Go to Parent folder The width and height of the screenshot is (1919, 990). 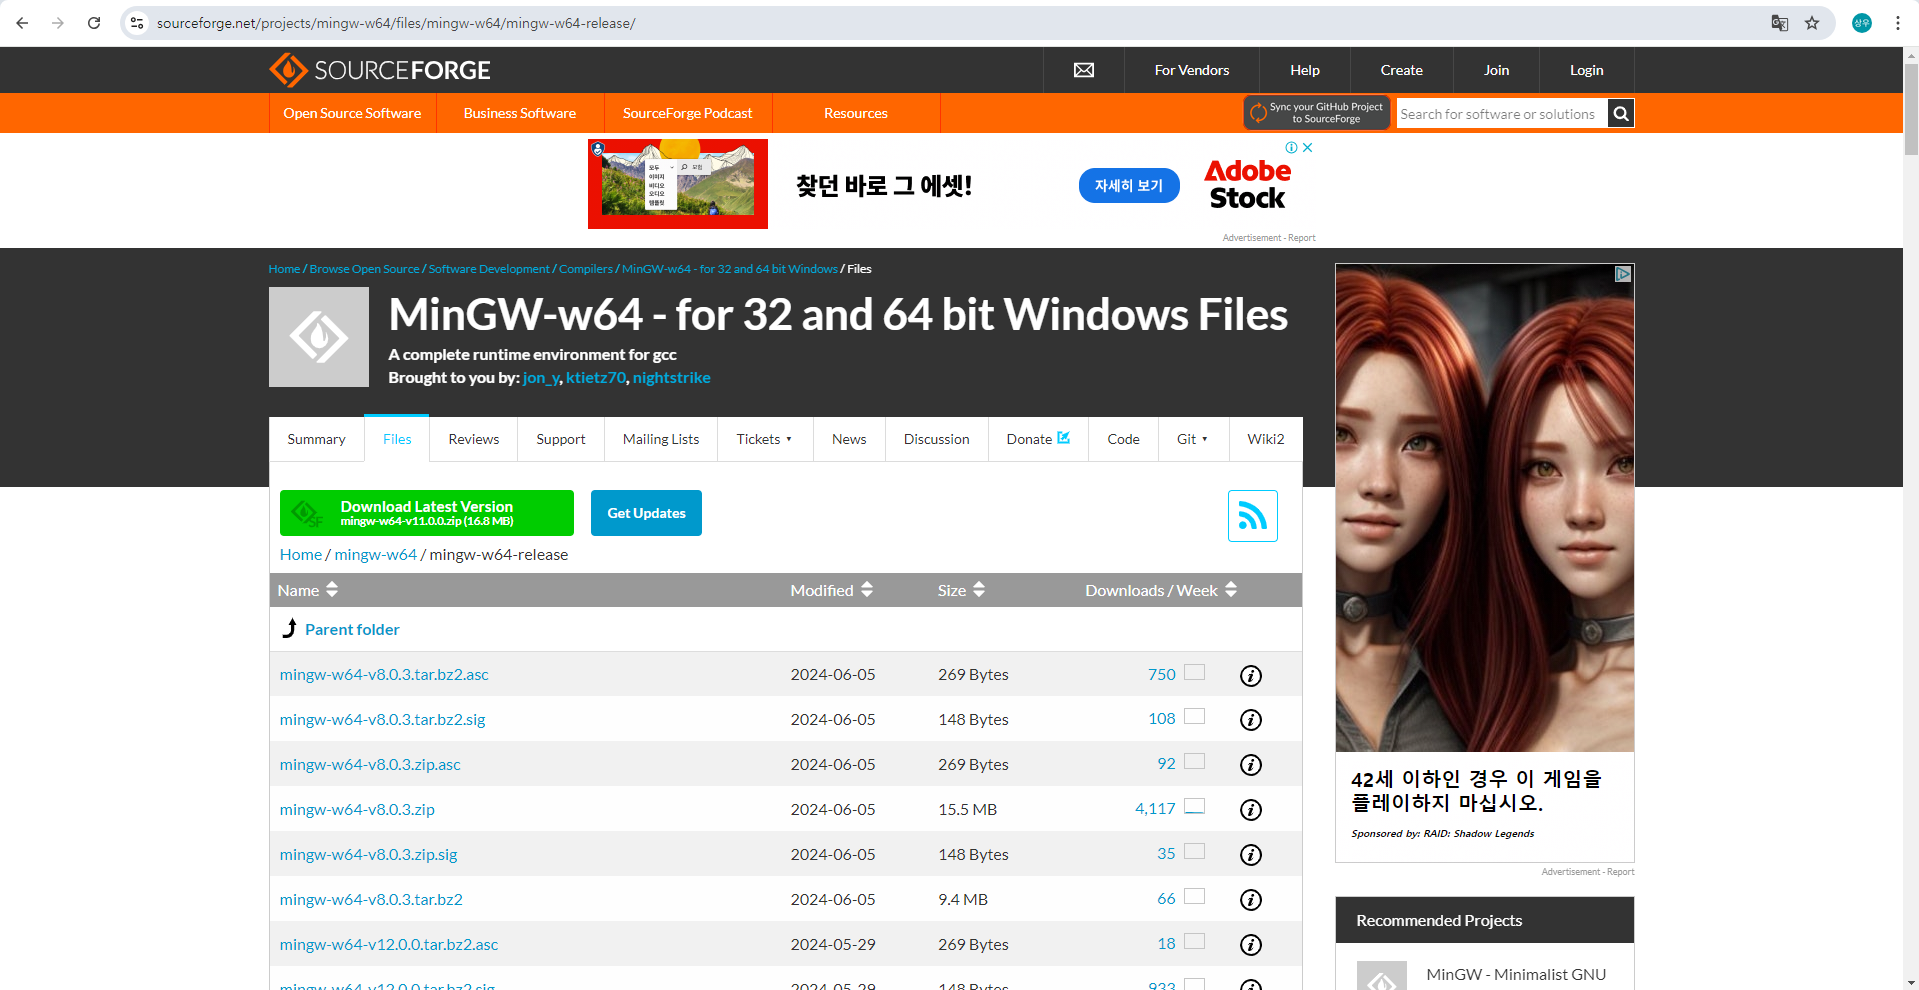[352, 629]
